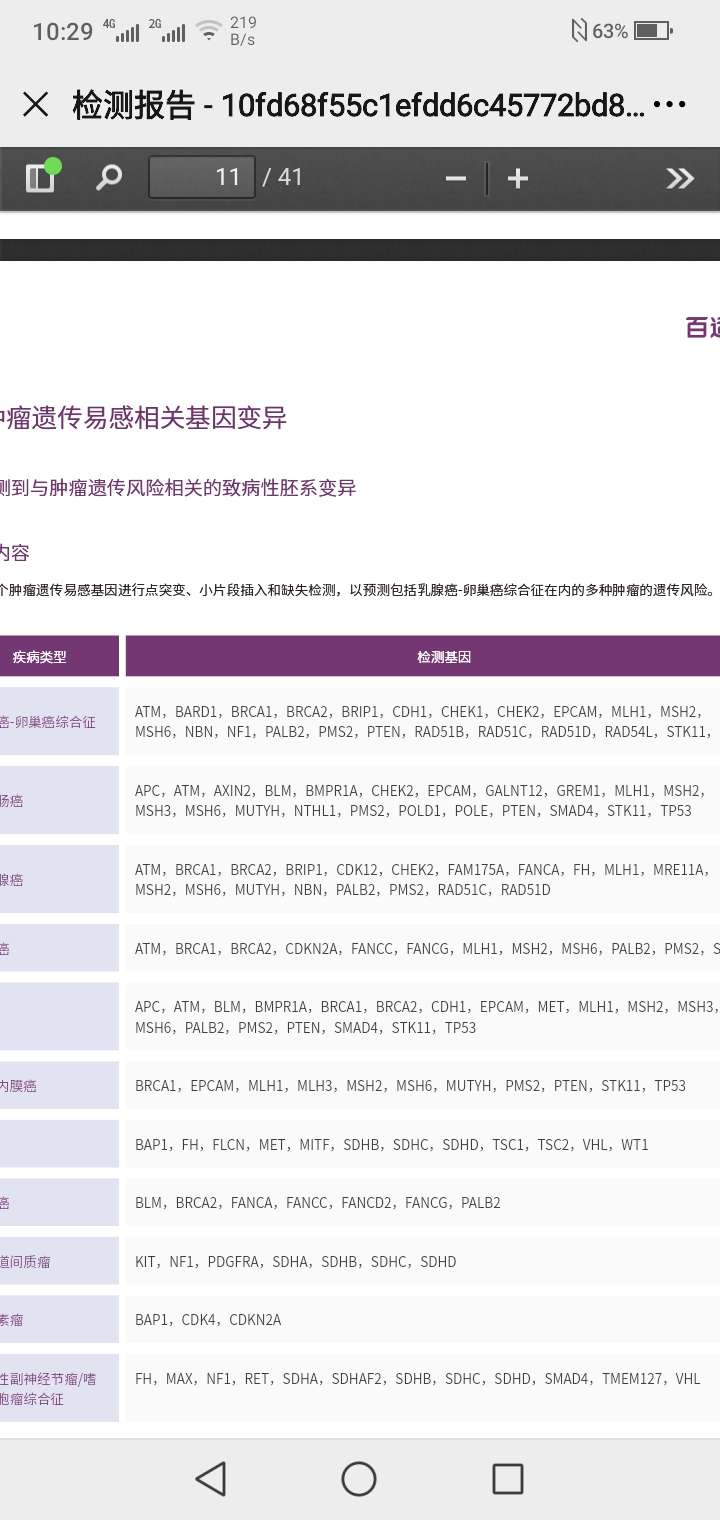Tap the Android recent apps square
720x1520 pixels.
click(508, 1478)
